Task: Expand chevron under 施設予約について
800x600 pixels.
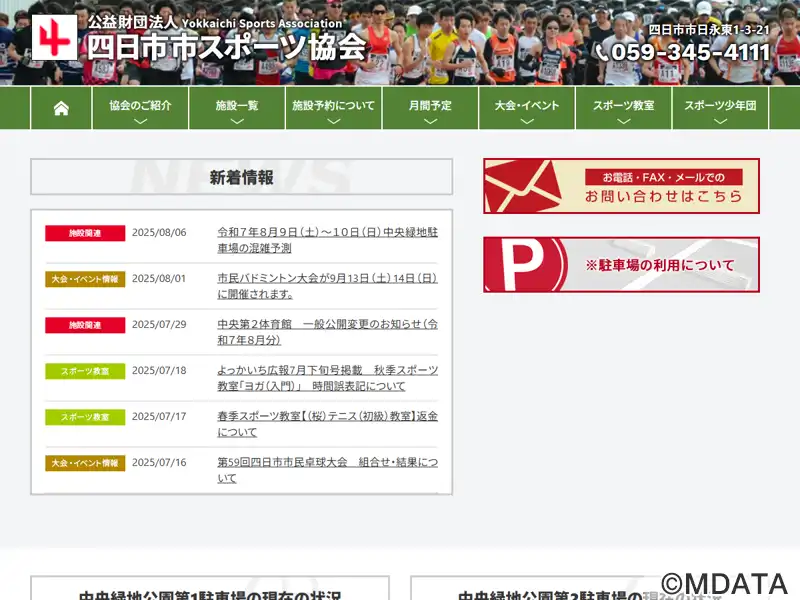Action: (x=334, y=121)
